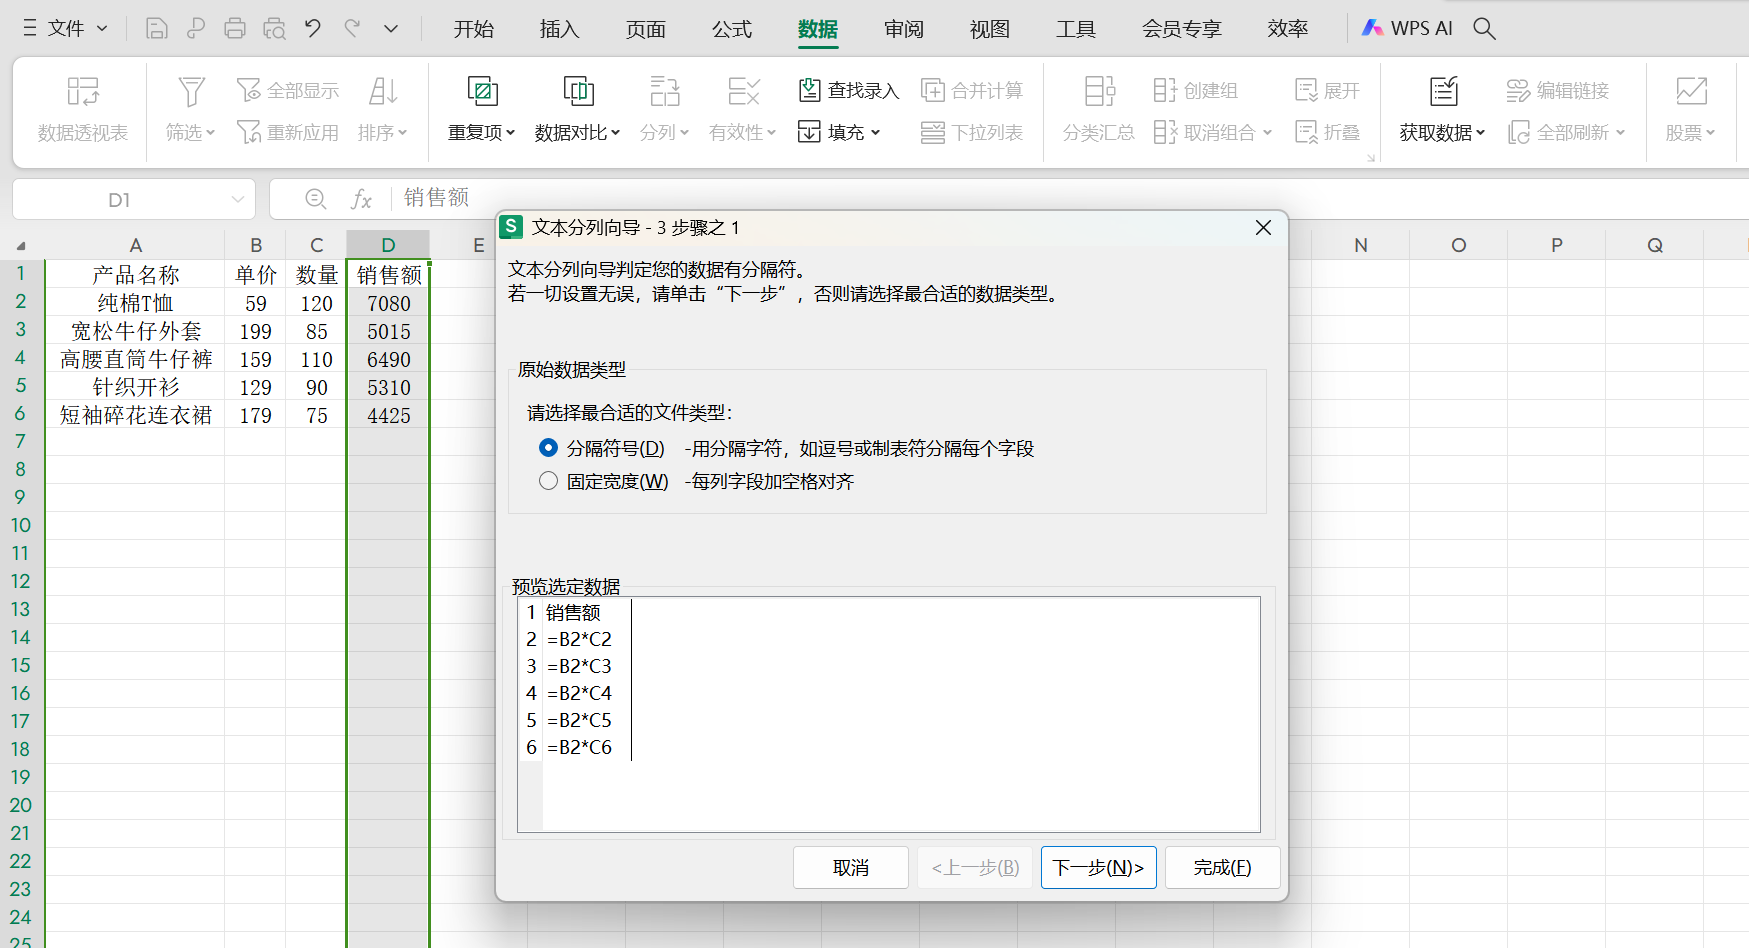Viewport: 1749px width, 948px height.
Task: Click the 完成 finish button
Action: click(1222, 867)
